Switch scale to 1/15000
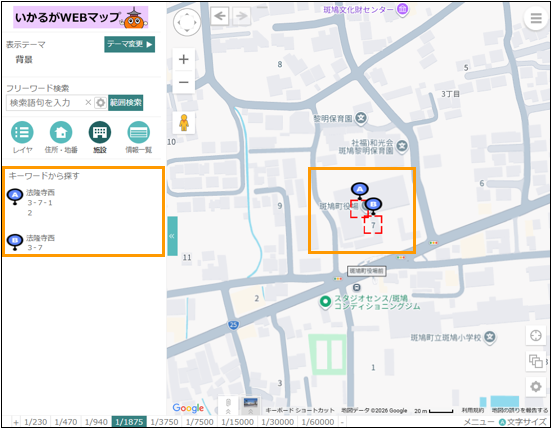Viewport: 551px width, 429px height. (x=238, y=422)
